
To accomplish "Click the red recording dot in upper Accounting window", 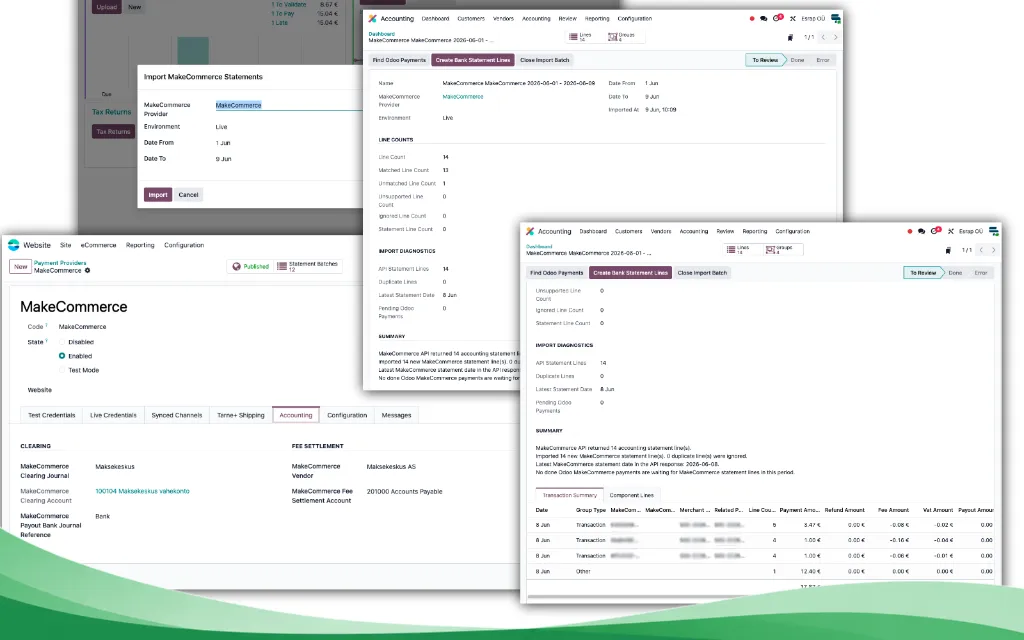I will (752, 19).
